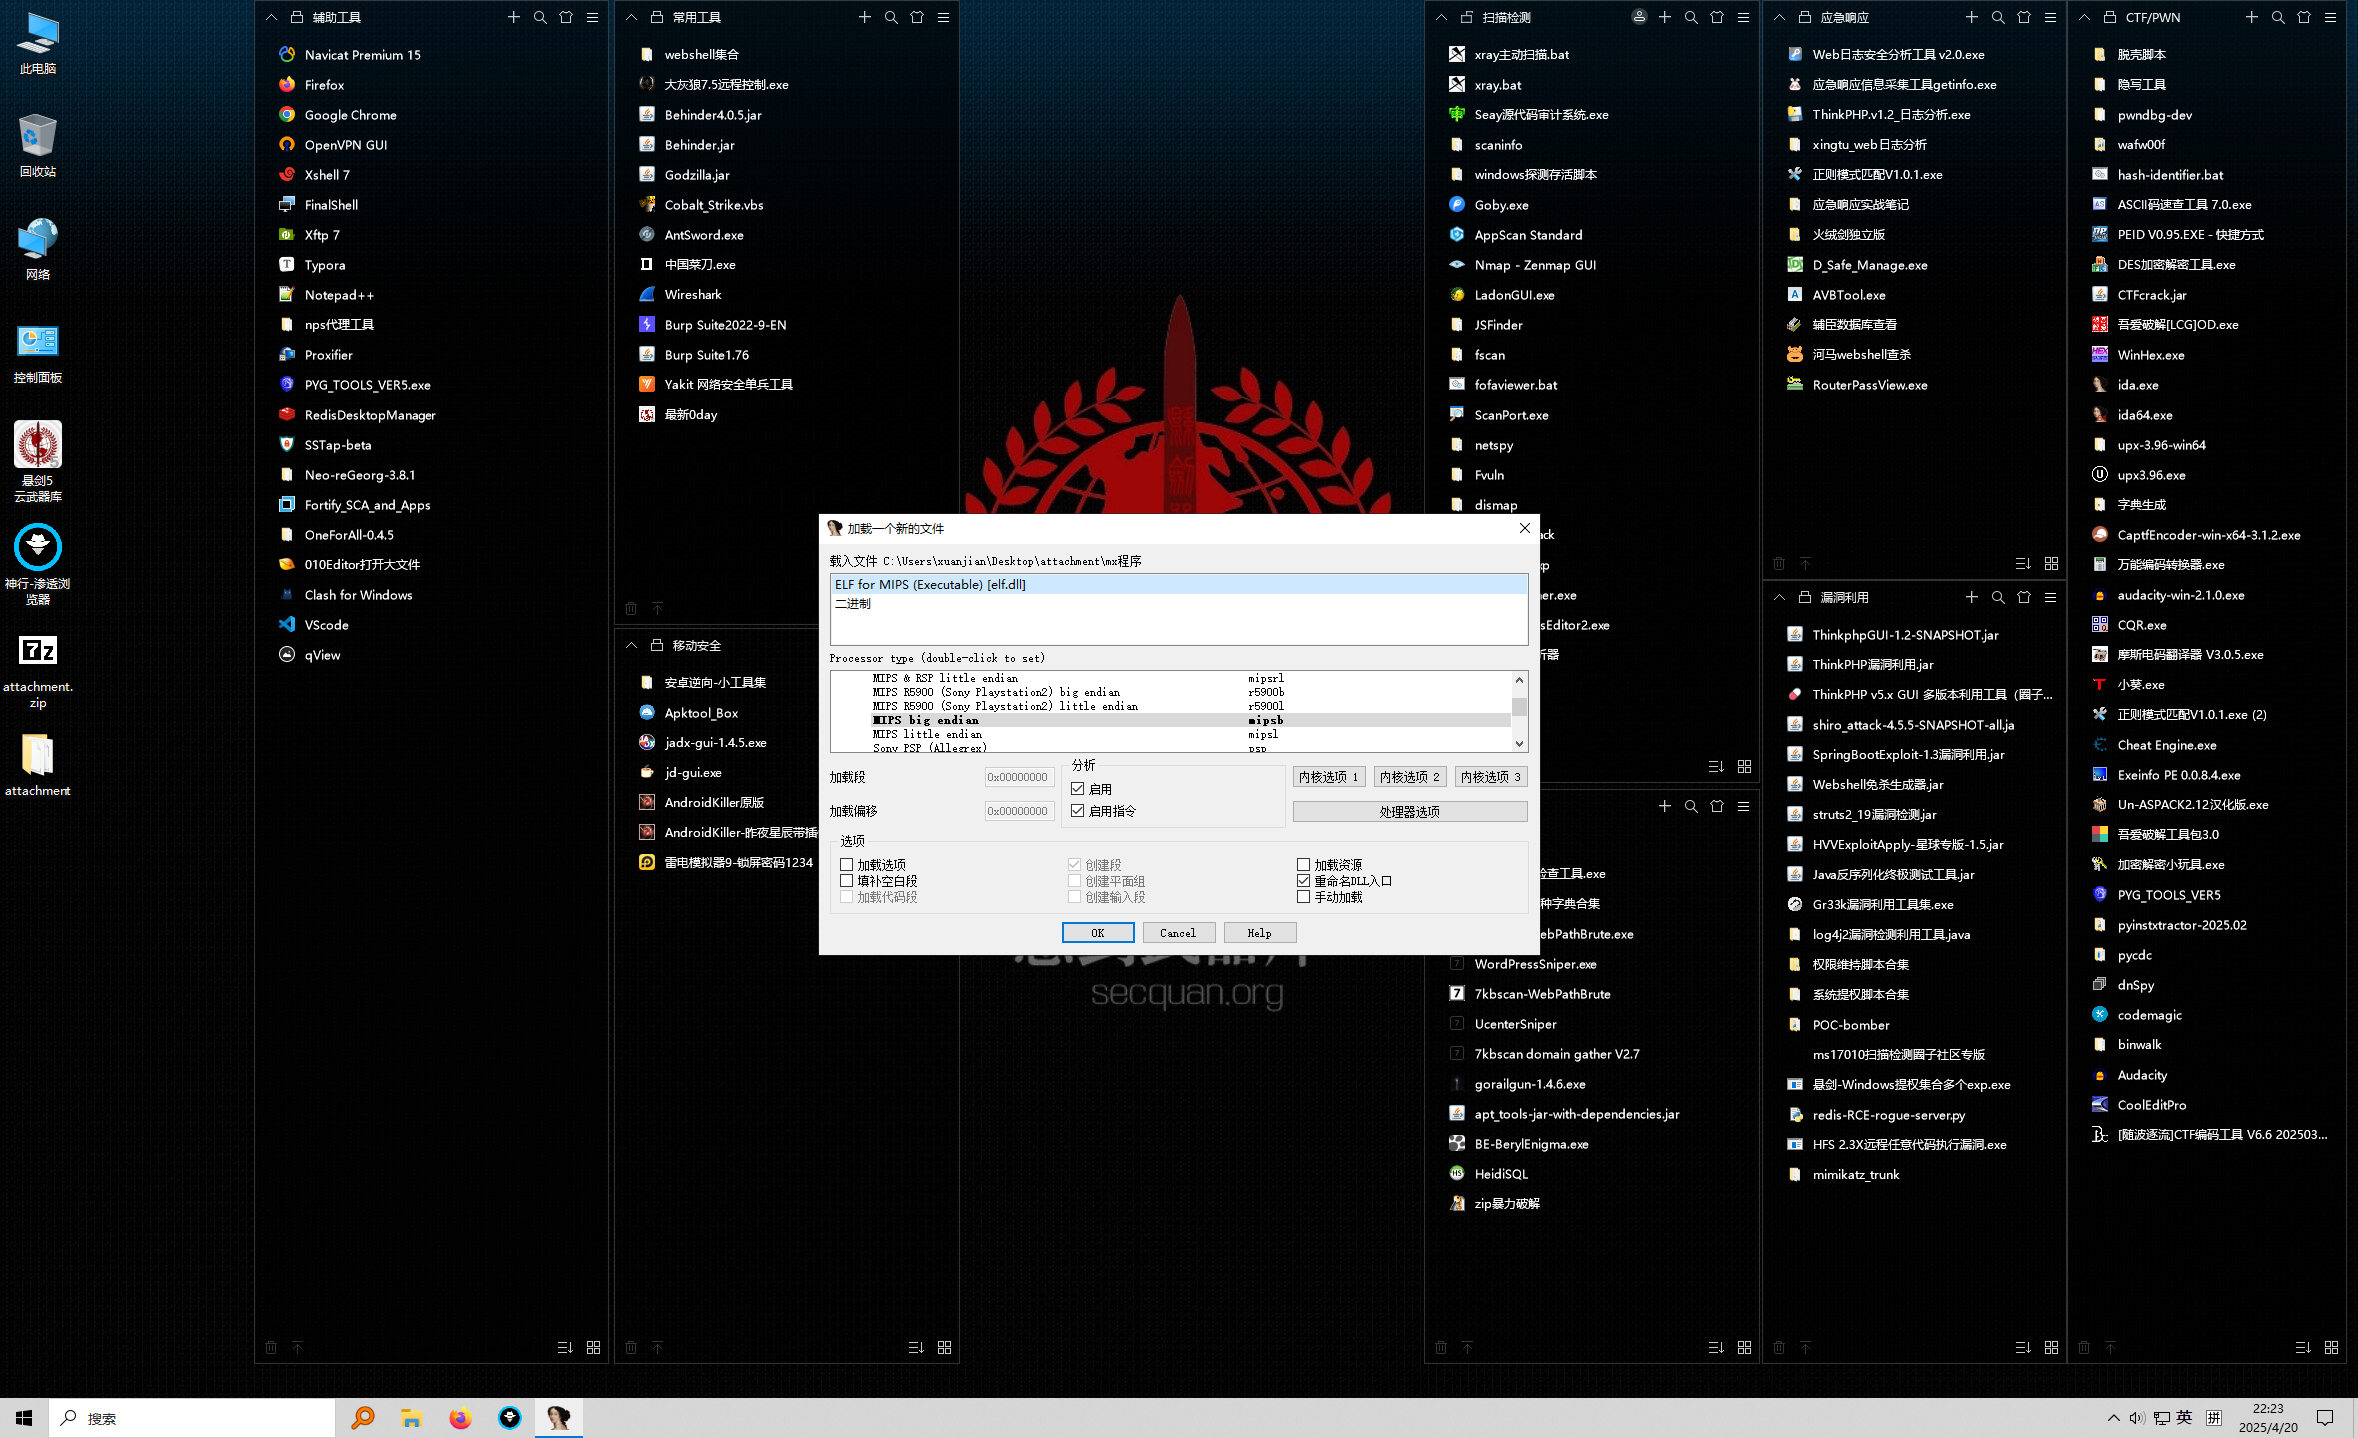Click processor list scrollbar down arrow

pyautogui.click(x=1519, y=743)
